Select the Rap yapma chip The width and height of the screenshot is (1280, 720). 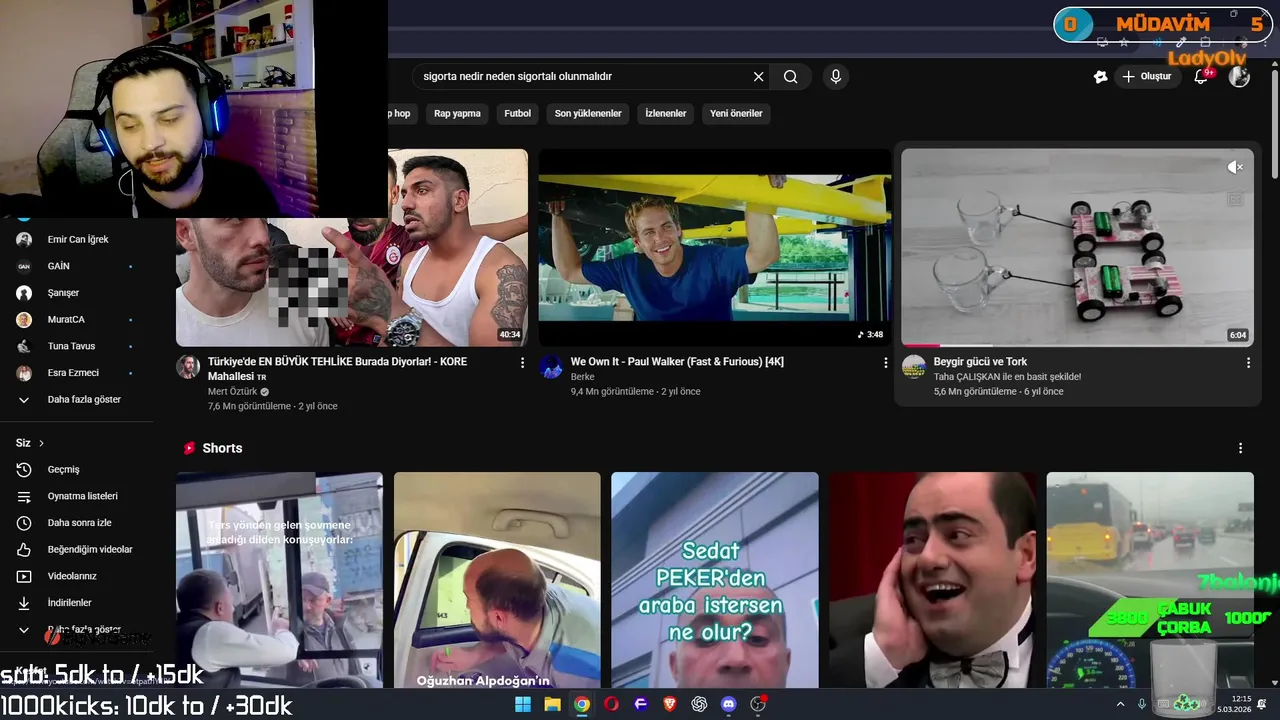[457, 113]
